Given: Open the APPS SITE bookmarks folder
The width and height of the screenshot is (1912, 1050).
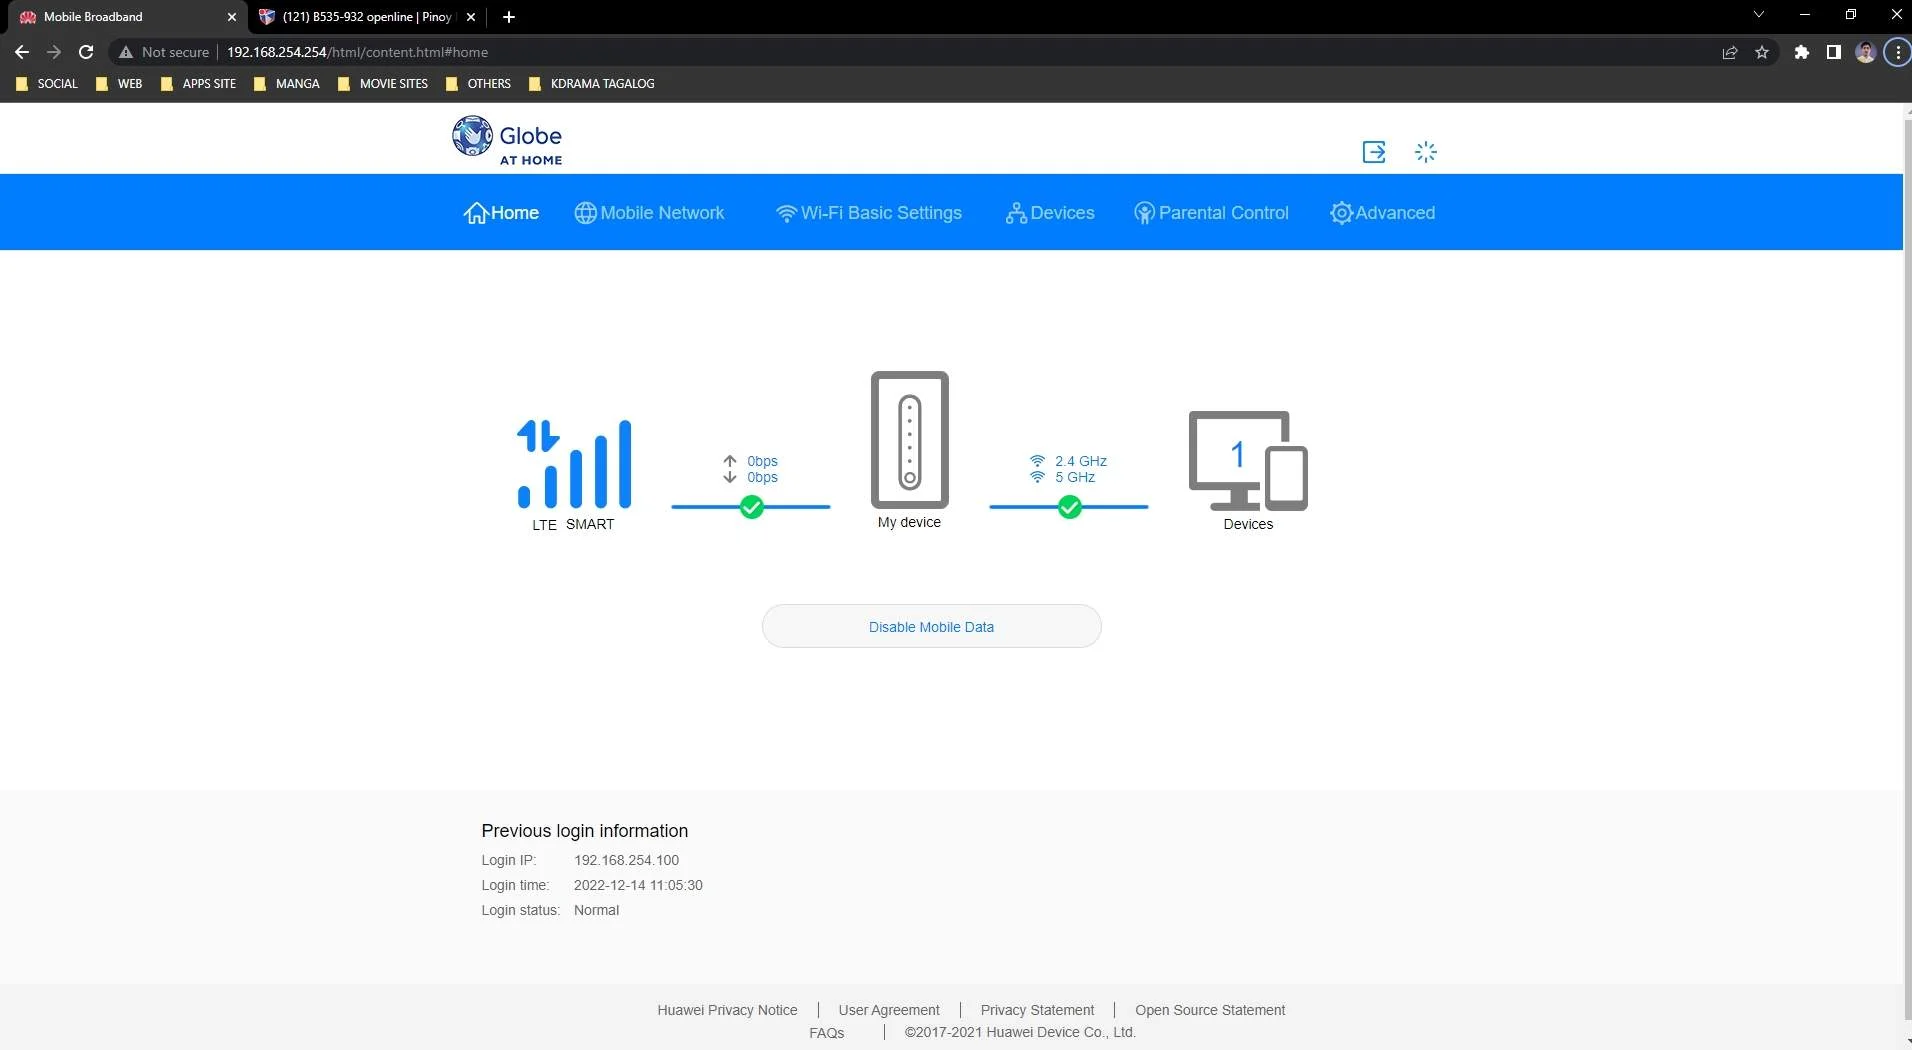Looking at the screenshot, I should (198, 84).
